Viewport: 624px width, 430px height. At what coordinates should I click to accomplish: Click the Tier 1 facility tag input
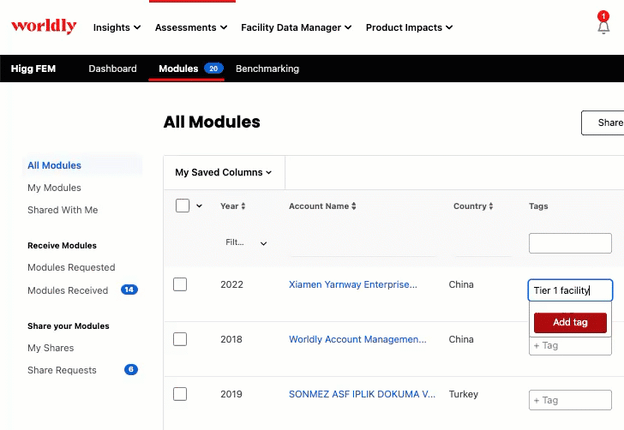click(x=570, y=290)
